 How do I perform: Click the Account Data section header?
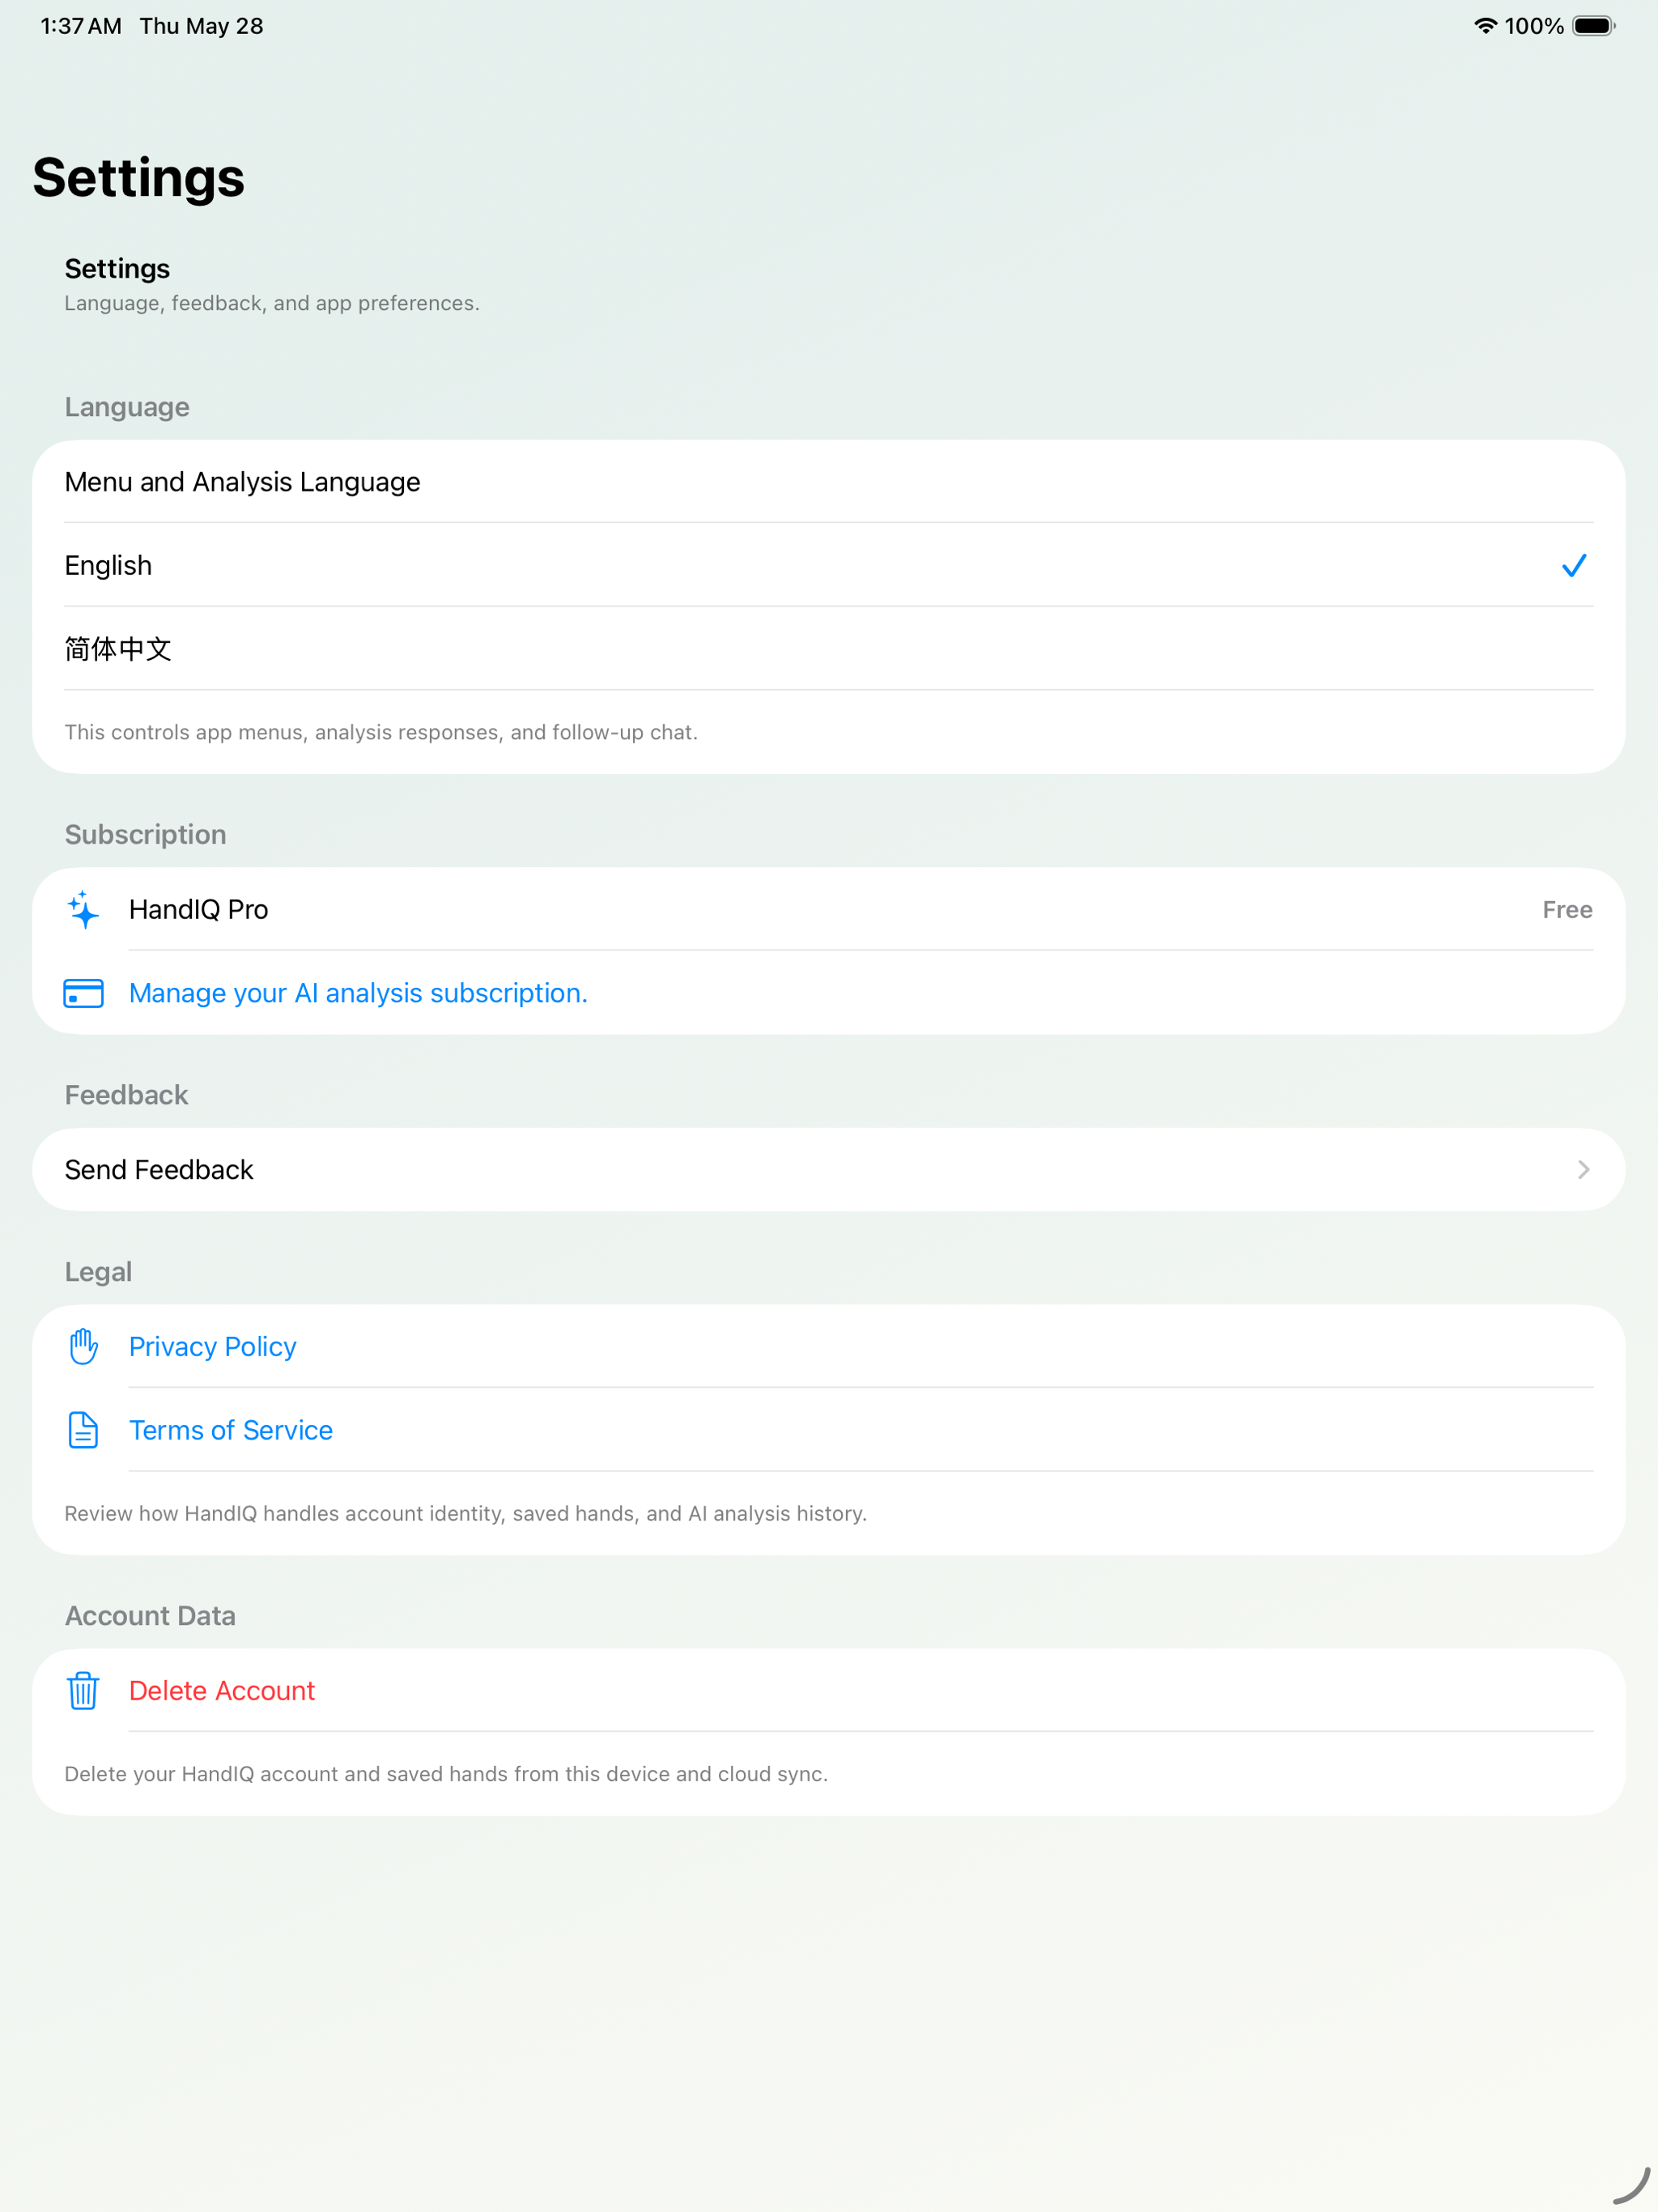click(x=150, y=1616)
